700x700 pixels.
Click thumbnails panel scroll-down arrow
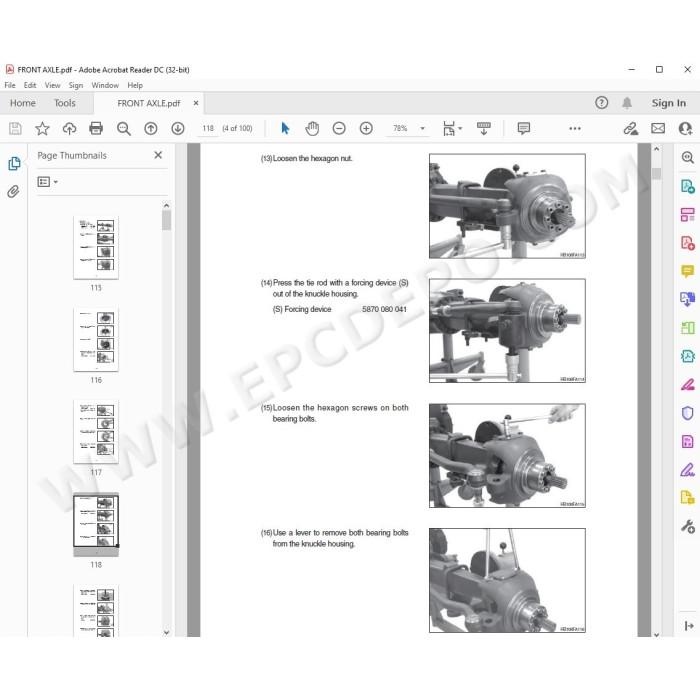[x=167, y=632]
